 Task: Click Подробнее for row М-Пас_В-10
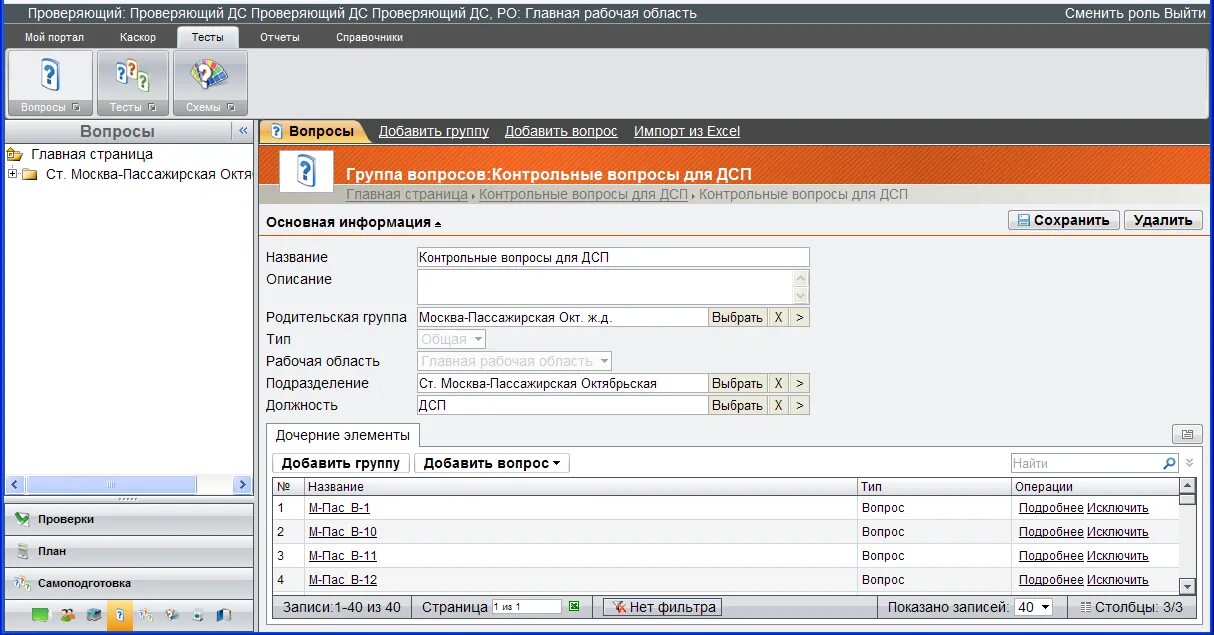[1051, 532]
